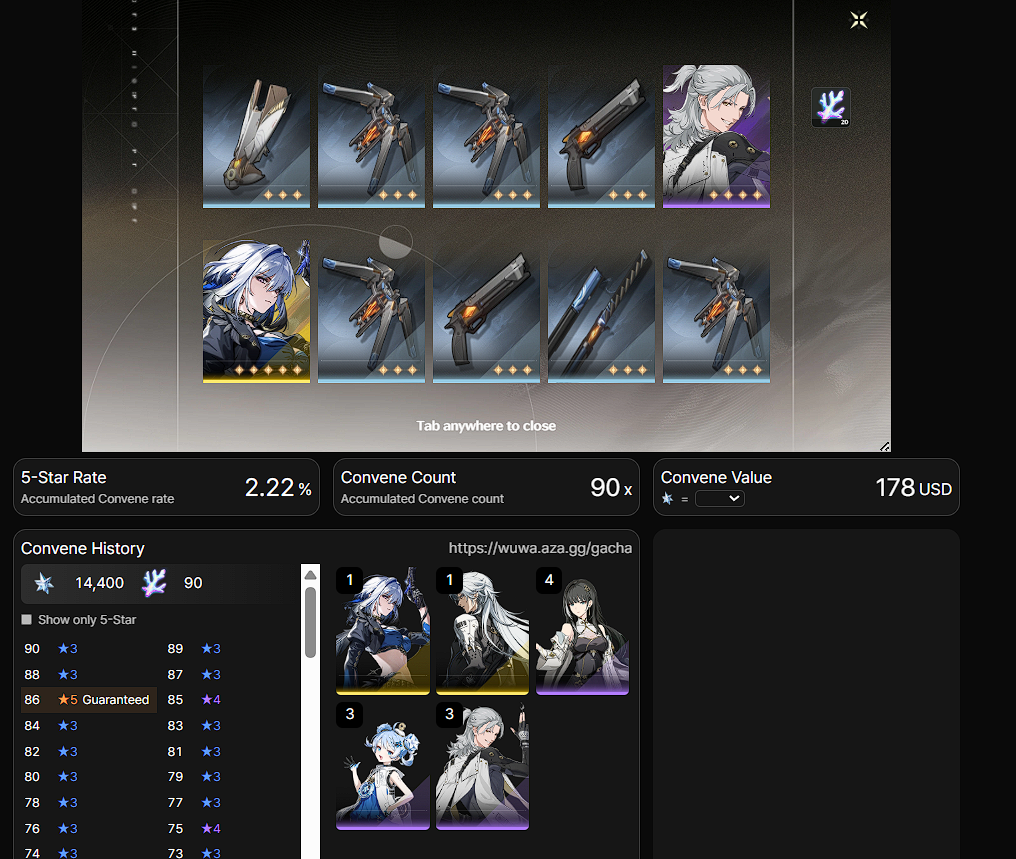Click the astrite icon beside 14,400
This screenshot has width=1016, height=859.
(x=44, y=583)
